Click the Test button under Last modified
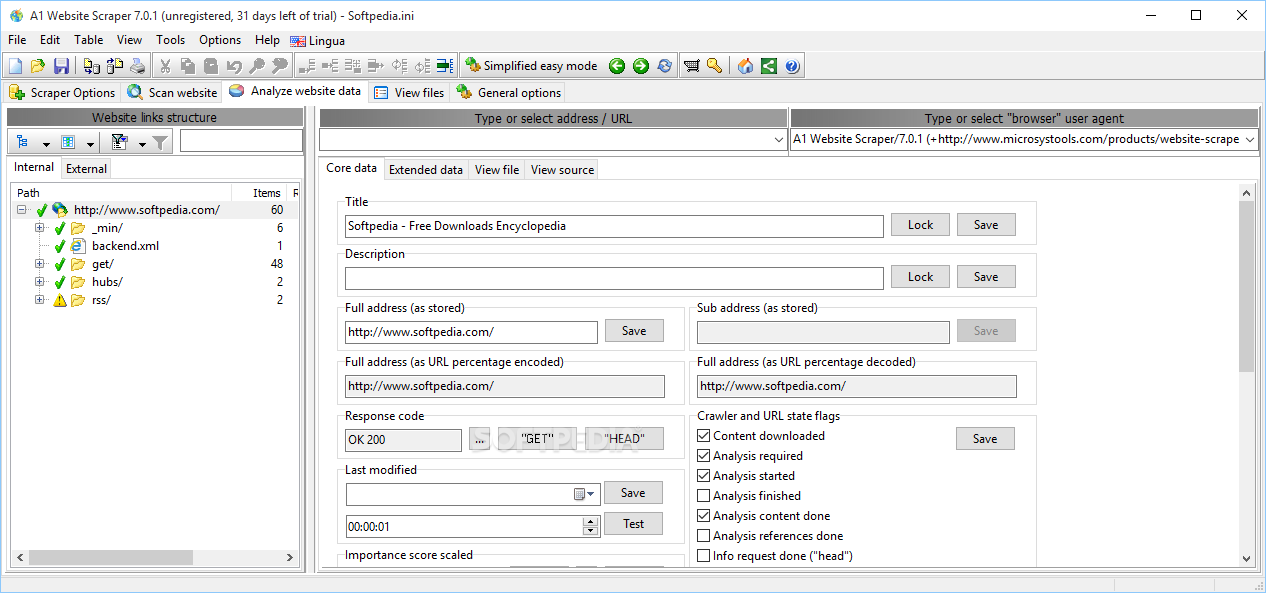 click(634, 524)
